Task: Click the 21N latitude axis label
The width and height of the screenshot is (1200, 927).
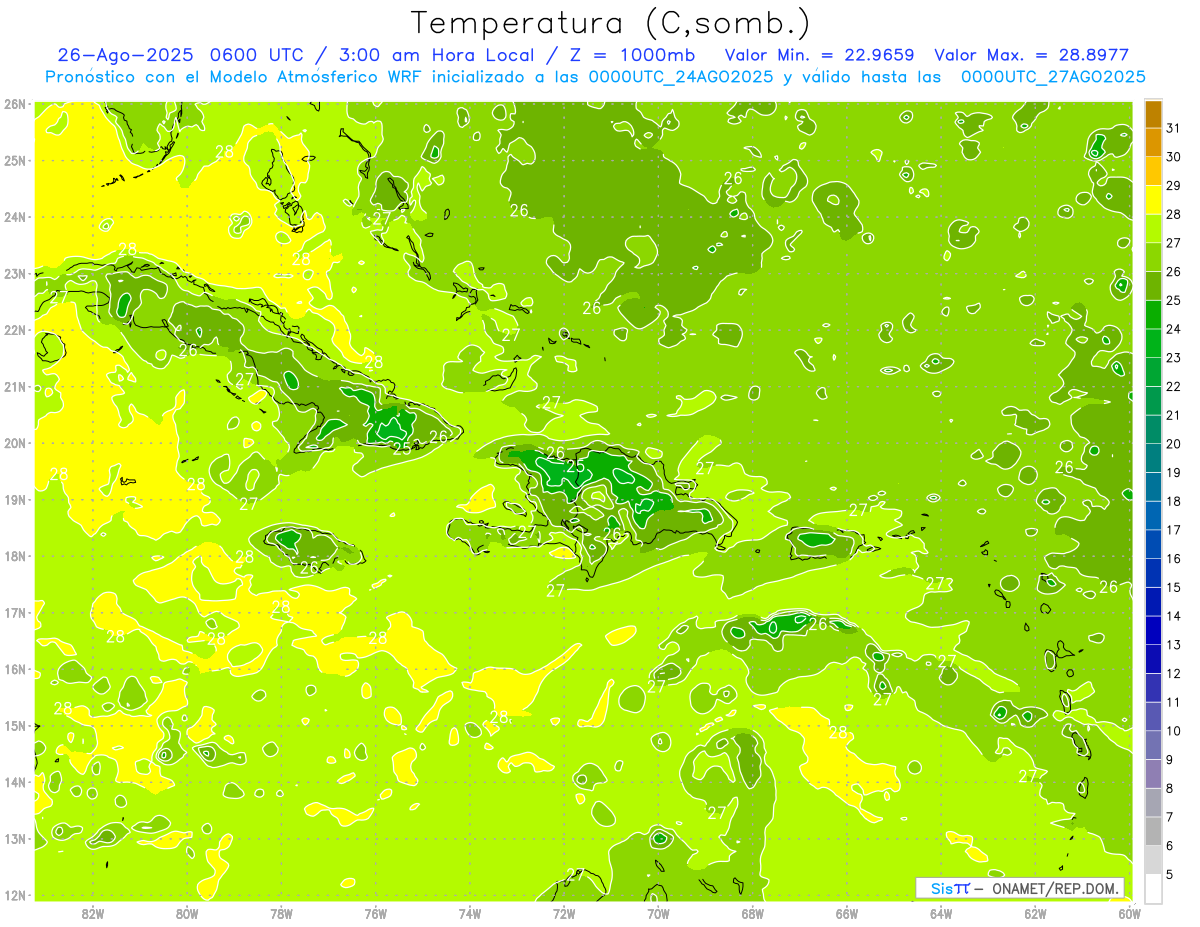Action: (x=15, y=387)
